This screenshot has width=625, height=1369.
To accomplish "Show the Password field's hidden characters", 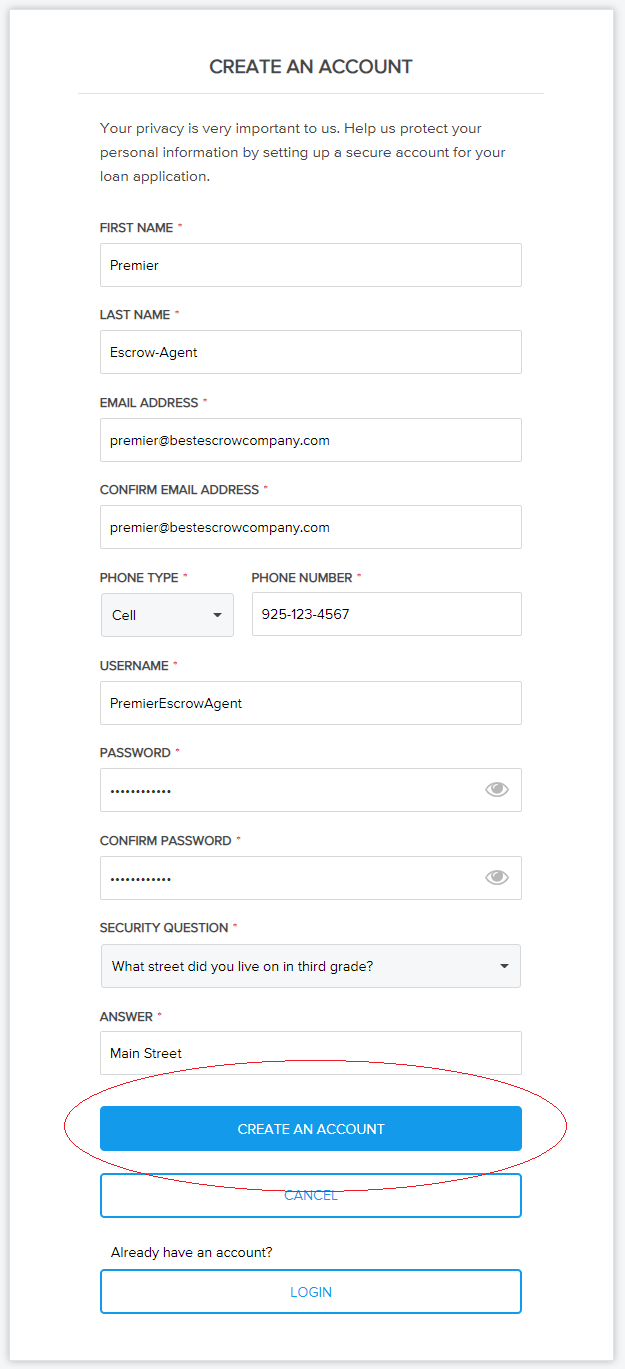I will [497, 790].
